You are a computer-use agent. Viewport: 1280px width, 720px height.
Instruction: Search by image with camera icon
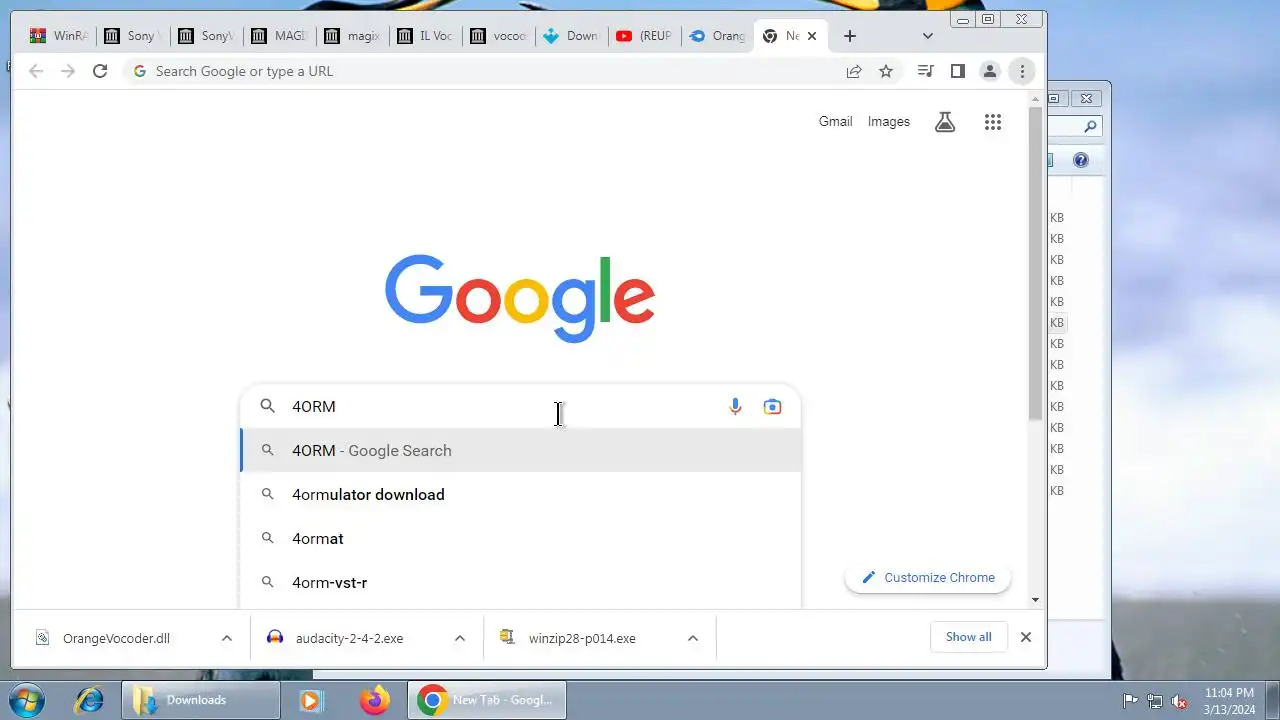(772, 406)
